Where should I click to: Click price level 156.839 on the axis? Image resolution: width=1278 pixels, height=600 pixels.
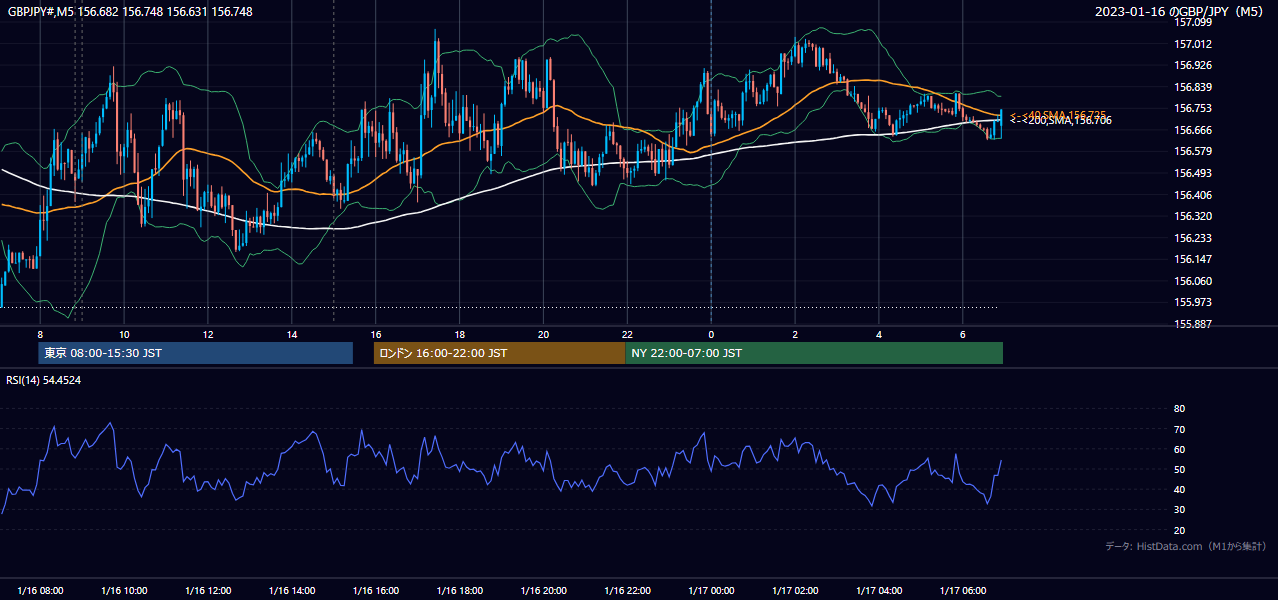[x=1193, y=87]
